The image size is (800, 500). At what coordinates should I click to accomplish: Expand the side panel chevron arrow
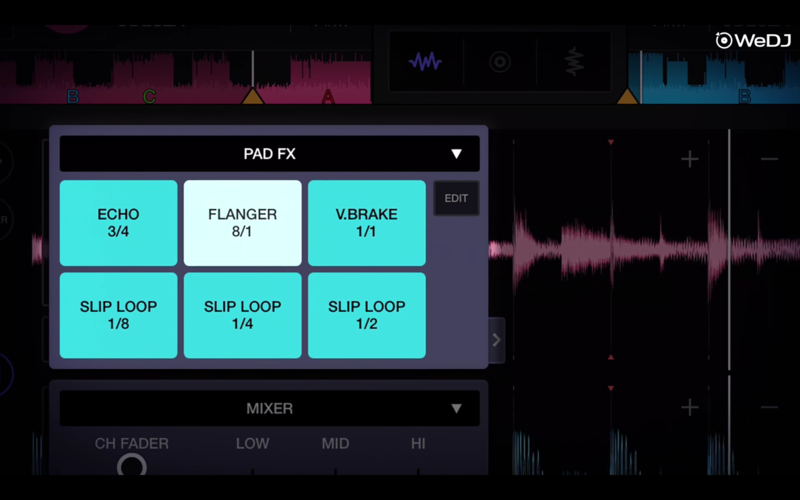[496, 340]
